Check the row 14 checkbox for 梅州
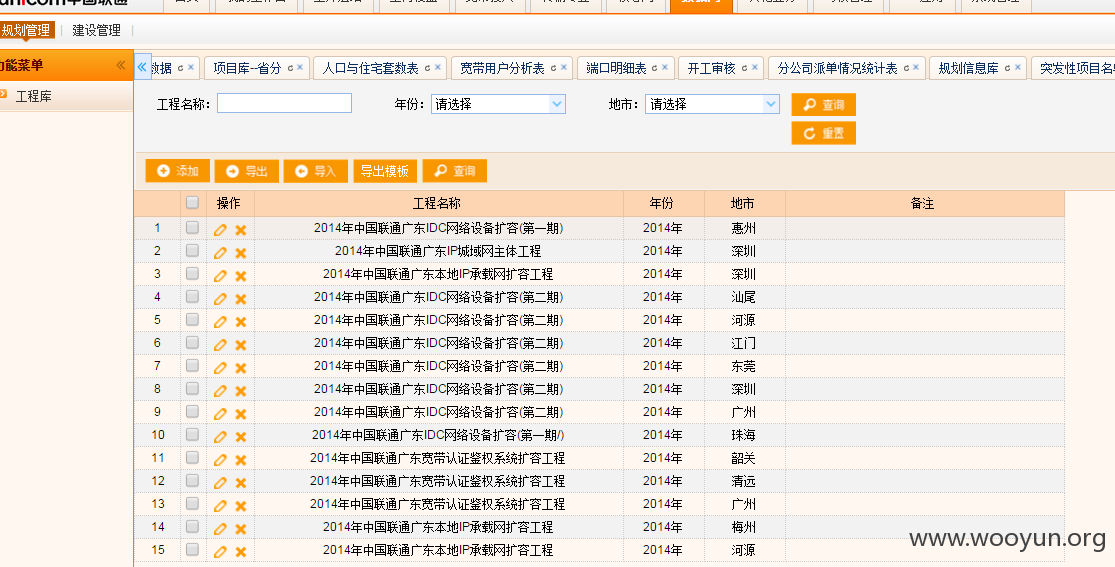This screenshot has height=567, width=1115. tap(192, 526)
